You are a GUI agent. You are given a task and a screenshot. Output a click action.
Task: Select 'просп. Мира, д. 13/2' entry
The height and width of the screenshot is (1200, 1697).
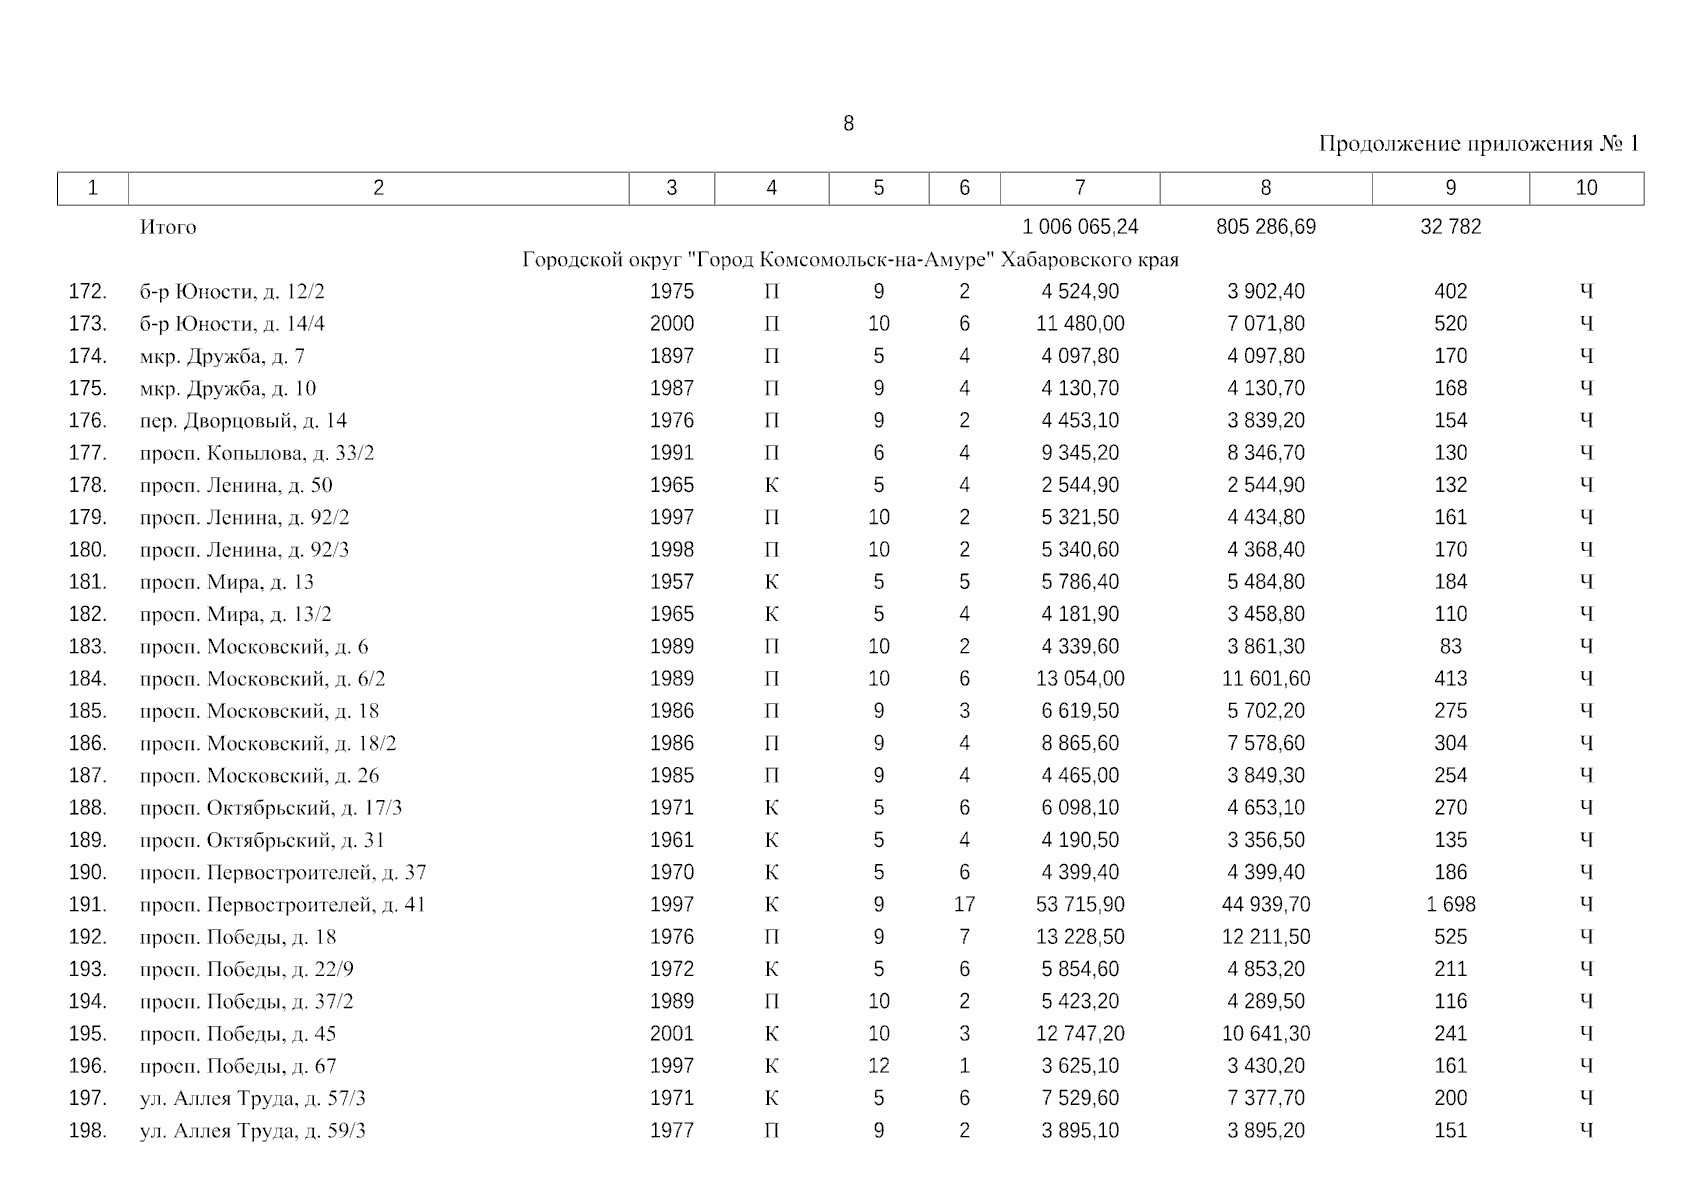236,614
